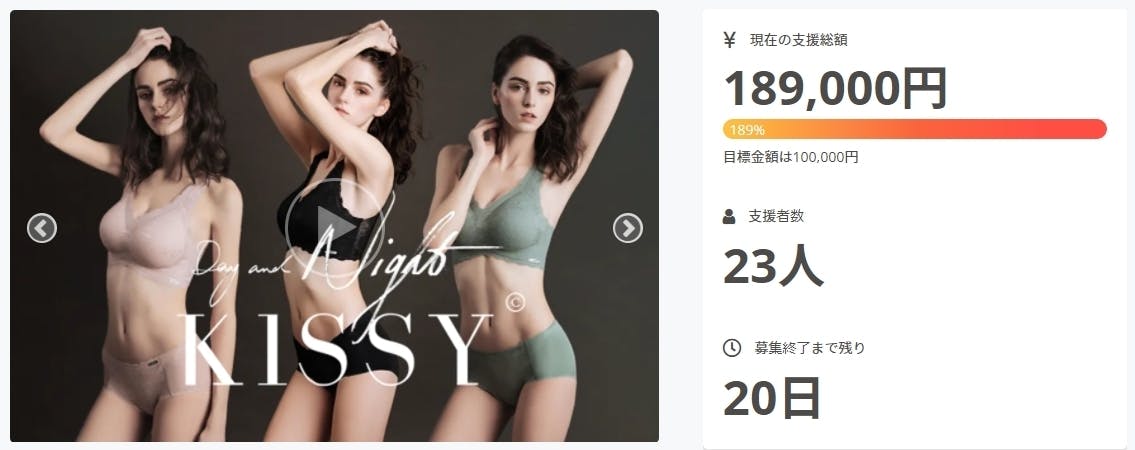1135x450 pixels.
Task: Click the 23人 supporter count
Action: click(x=773, y=267)
